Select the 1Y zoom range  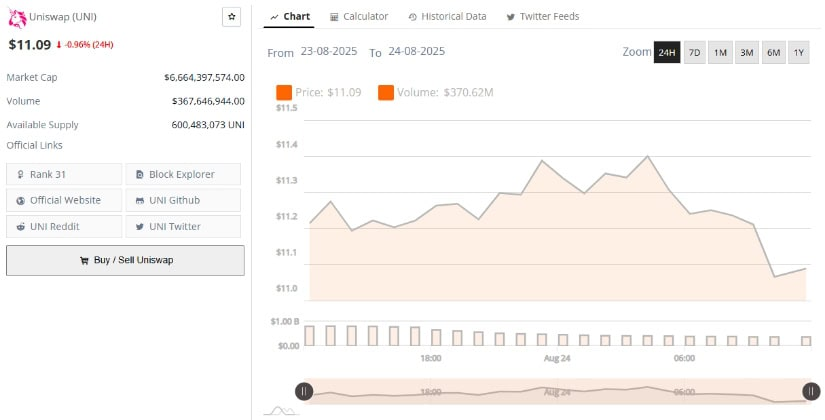tap(799, 52)
